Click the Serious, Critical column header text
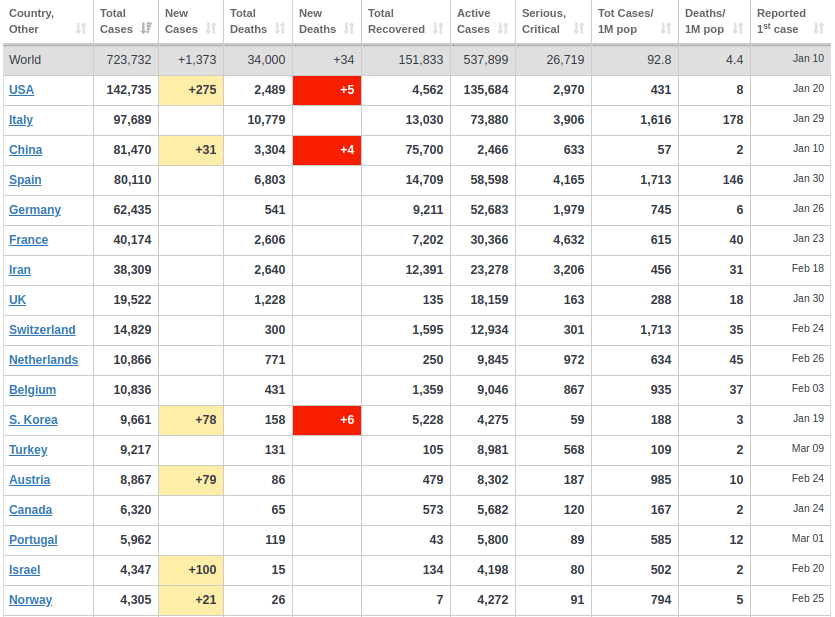This screenshot has width=835, height=617. tap(544, 21)
